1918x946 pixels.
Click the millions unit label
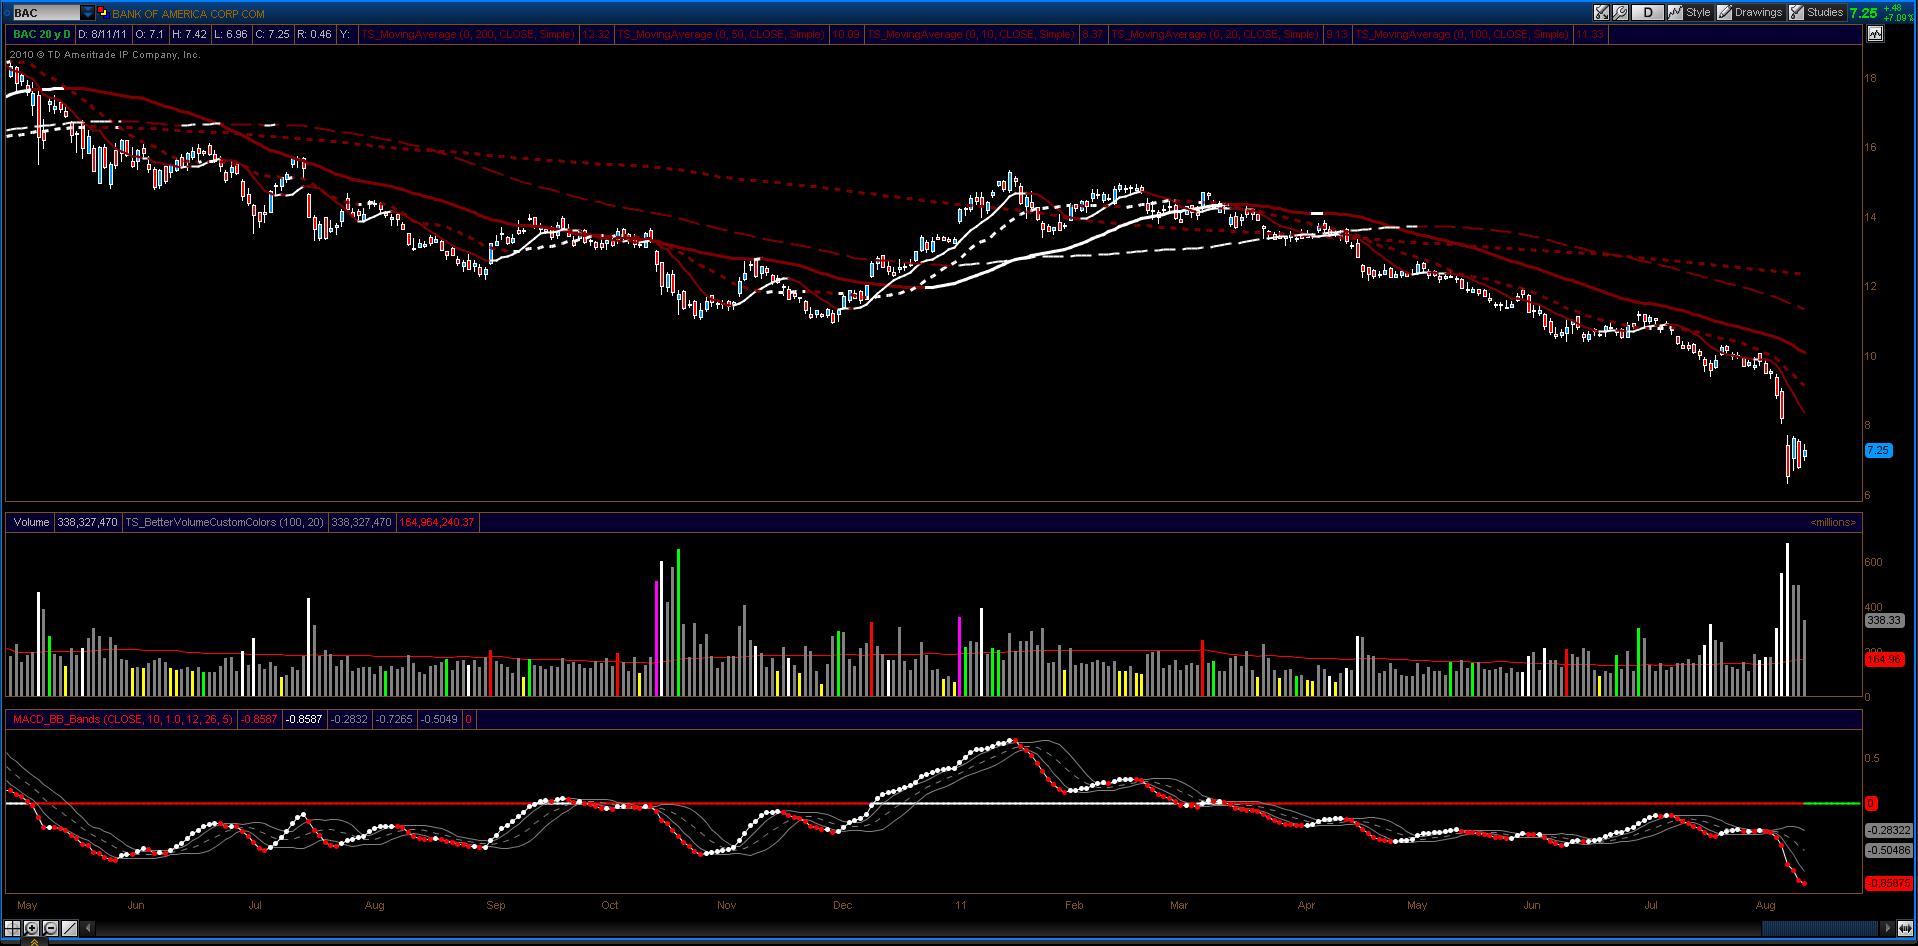[1832, 522]
